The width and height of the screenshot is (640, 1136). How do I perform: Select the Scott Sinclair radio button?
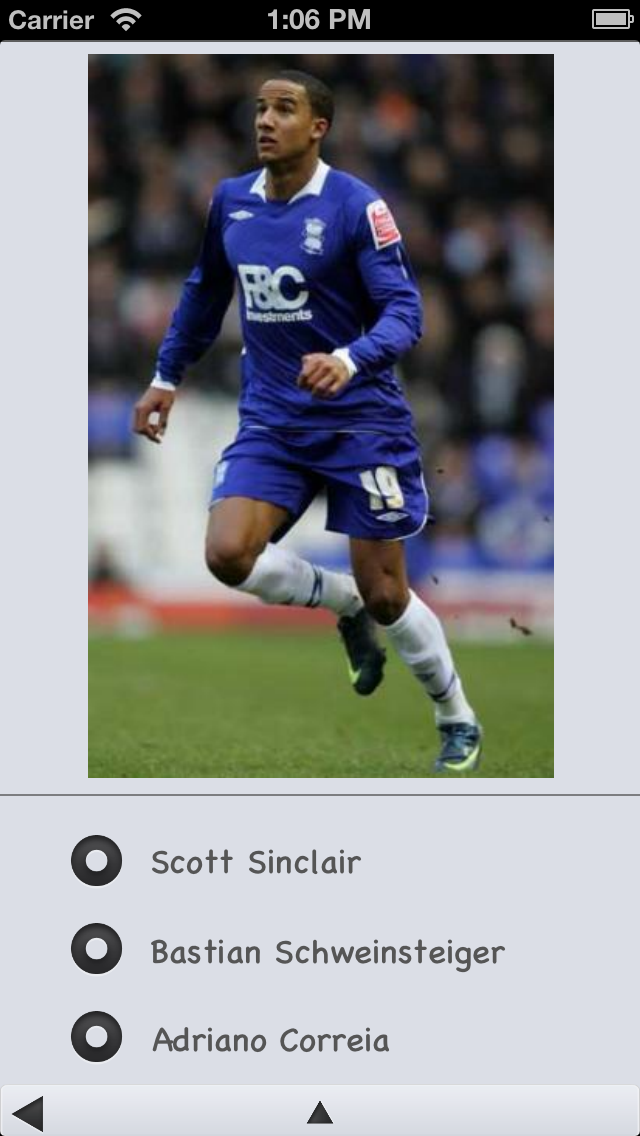pyautogui.click(x=96, y=861)
